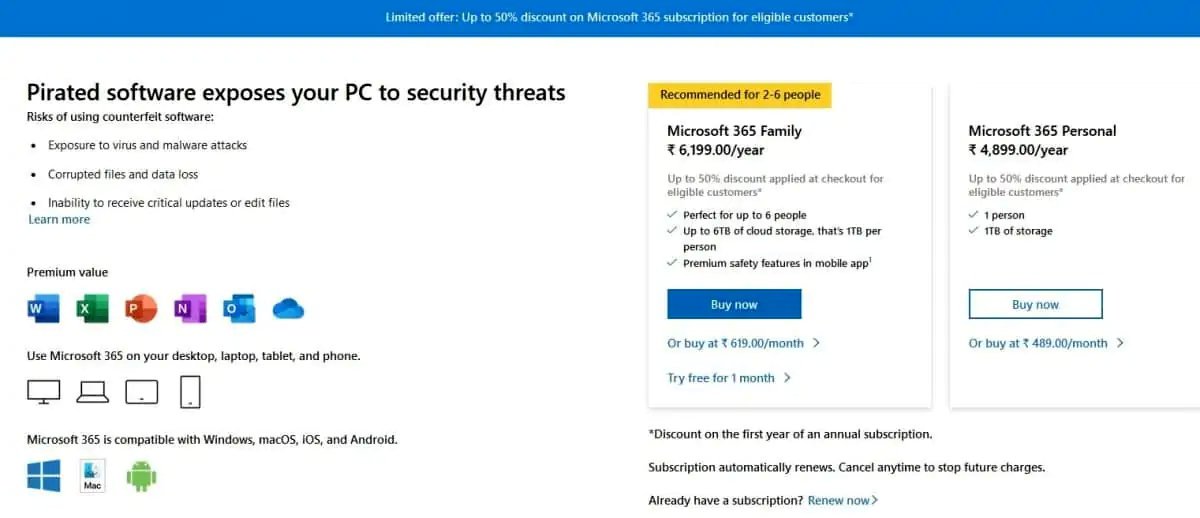Click the phone device icon
Viewport: 1200px width, 518px height.
[190, 391]
